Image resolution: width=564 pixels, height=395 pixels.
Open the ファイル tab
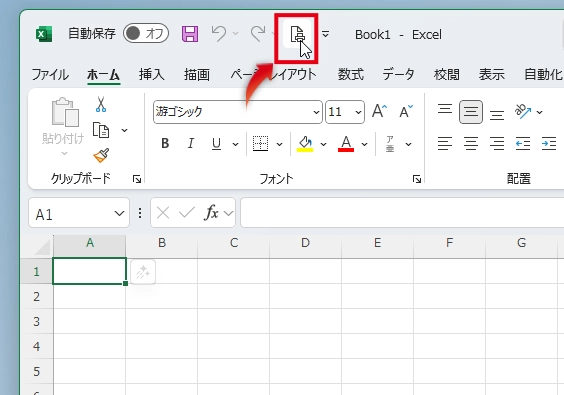[50, 74]
